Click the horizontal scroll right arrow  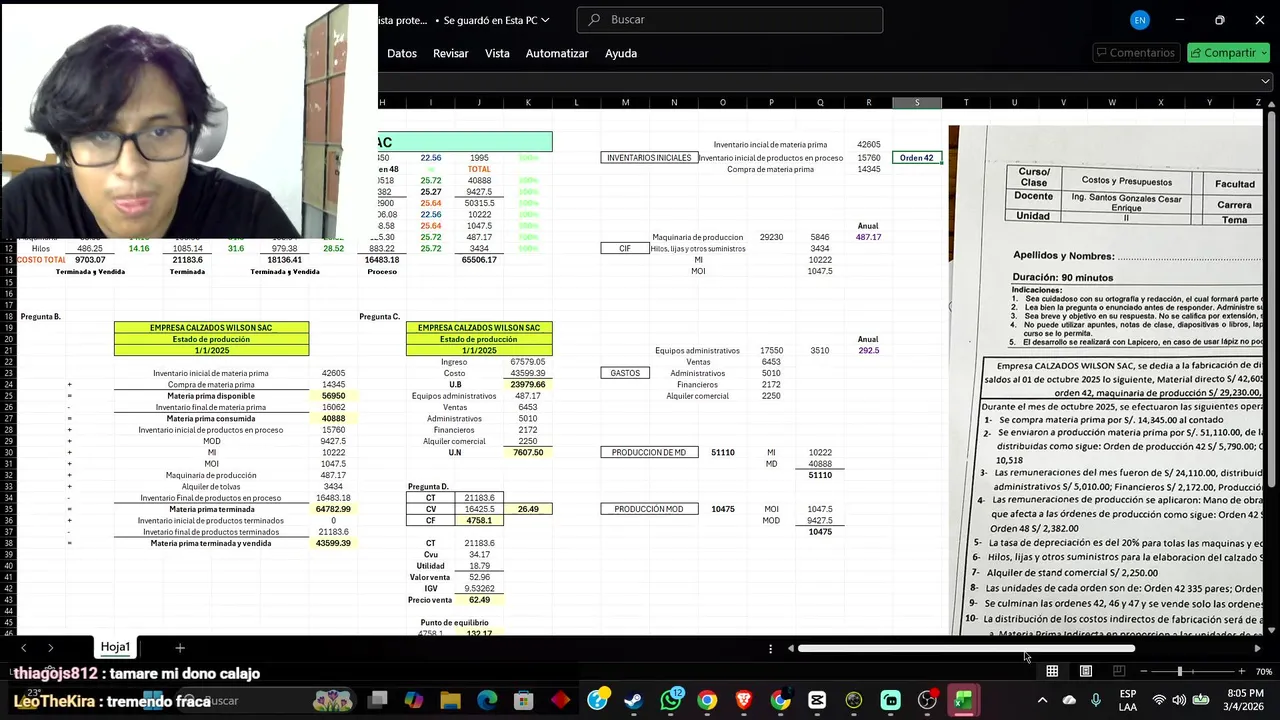(x=1257, y=648)
